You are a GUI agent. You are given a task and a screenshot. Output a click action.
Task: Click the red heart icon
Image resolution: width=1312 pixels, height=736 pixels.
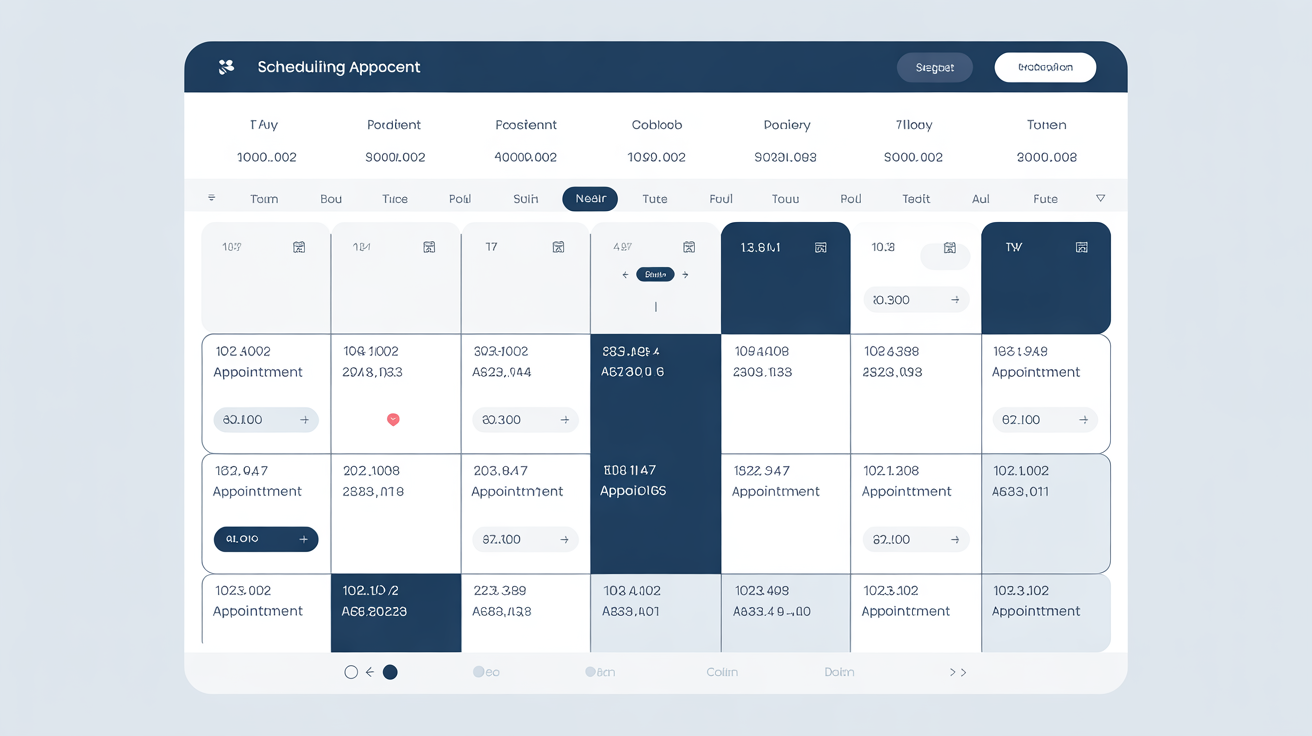(393, 420)
